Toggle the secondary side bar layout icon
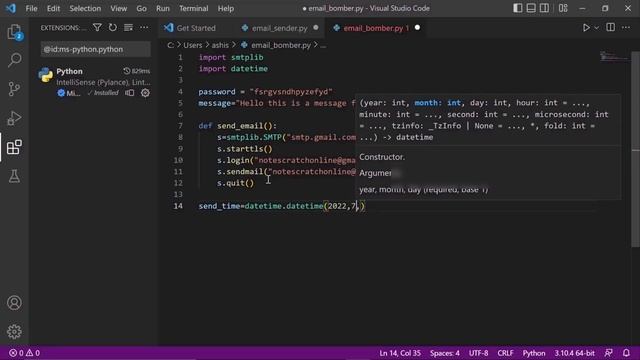640x360 pixels. pyautogui.click(x=544, y=8)
